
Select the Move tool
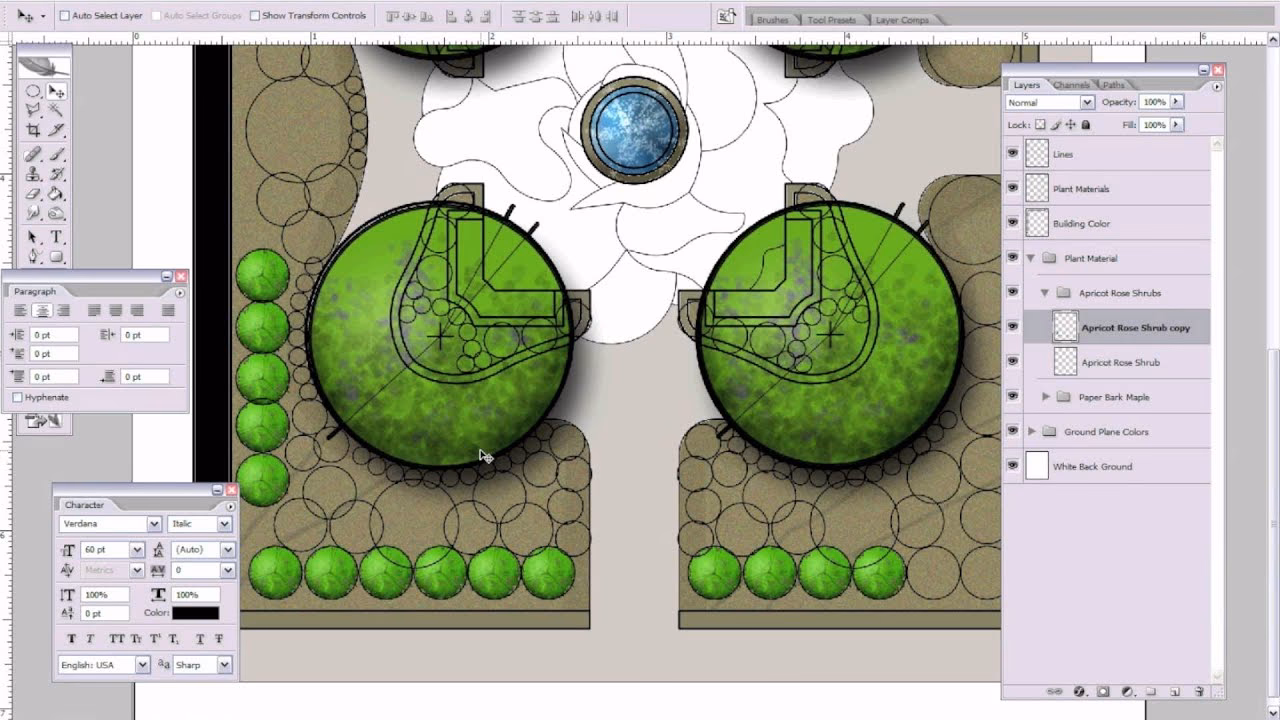point(57,92)
